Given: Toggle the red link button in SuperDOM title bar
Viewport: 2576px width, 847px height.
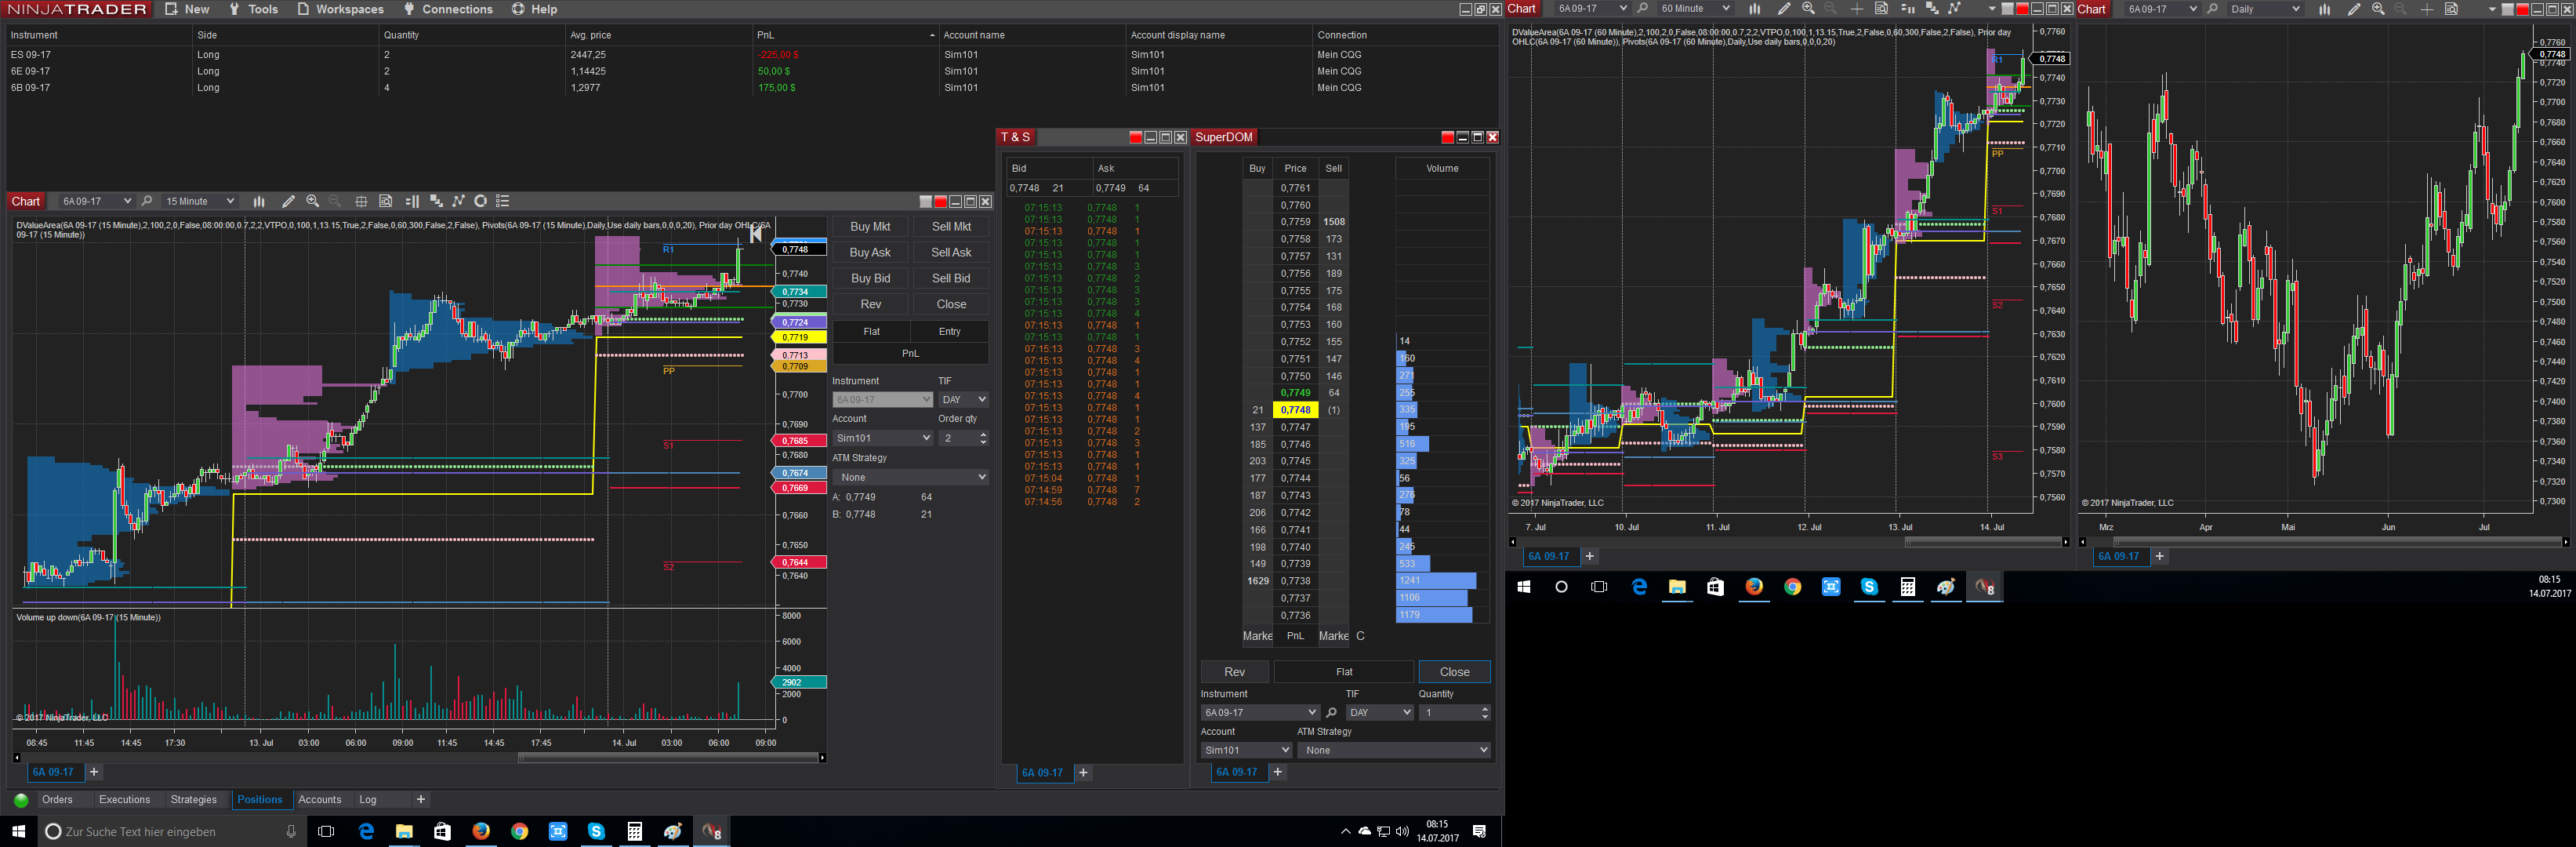Looking at the screenshot, I should (1447, 137).
